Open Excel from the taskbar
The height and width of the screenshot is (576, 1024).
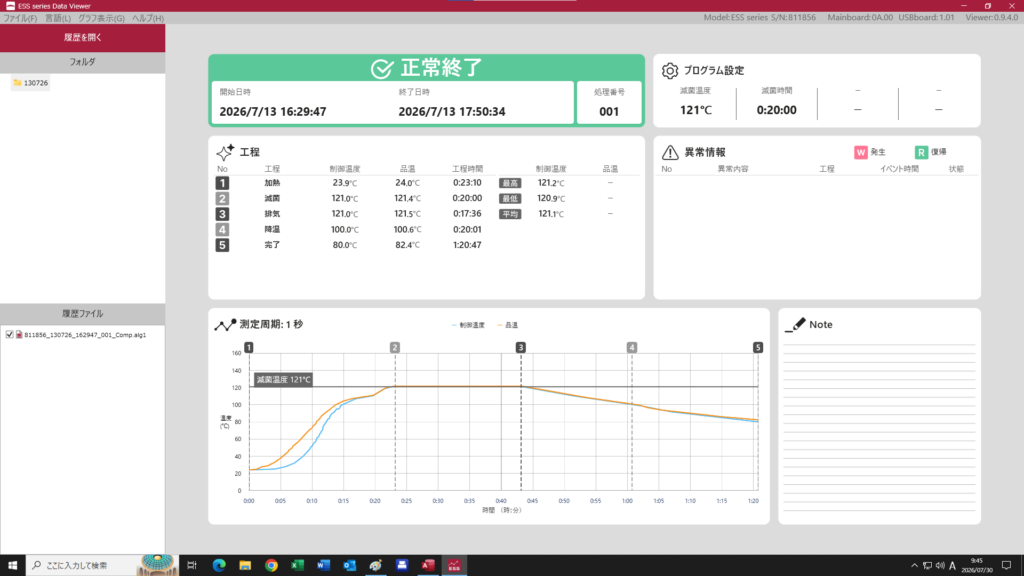297,566
